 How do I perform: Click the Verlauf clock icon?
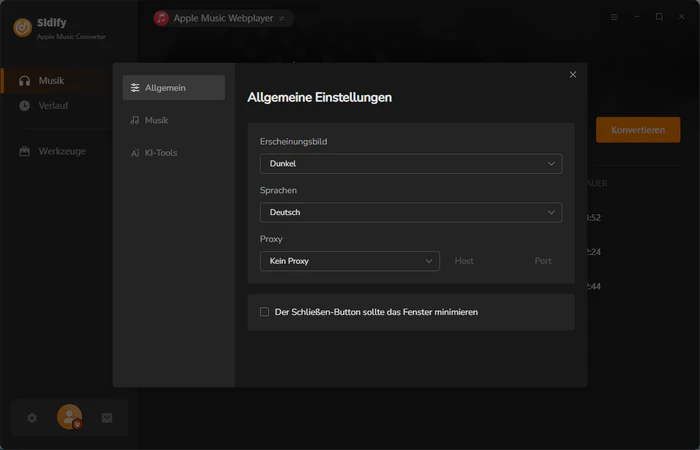(x=25, y=105)
